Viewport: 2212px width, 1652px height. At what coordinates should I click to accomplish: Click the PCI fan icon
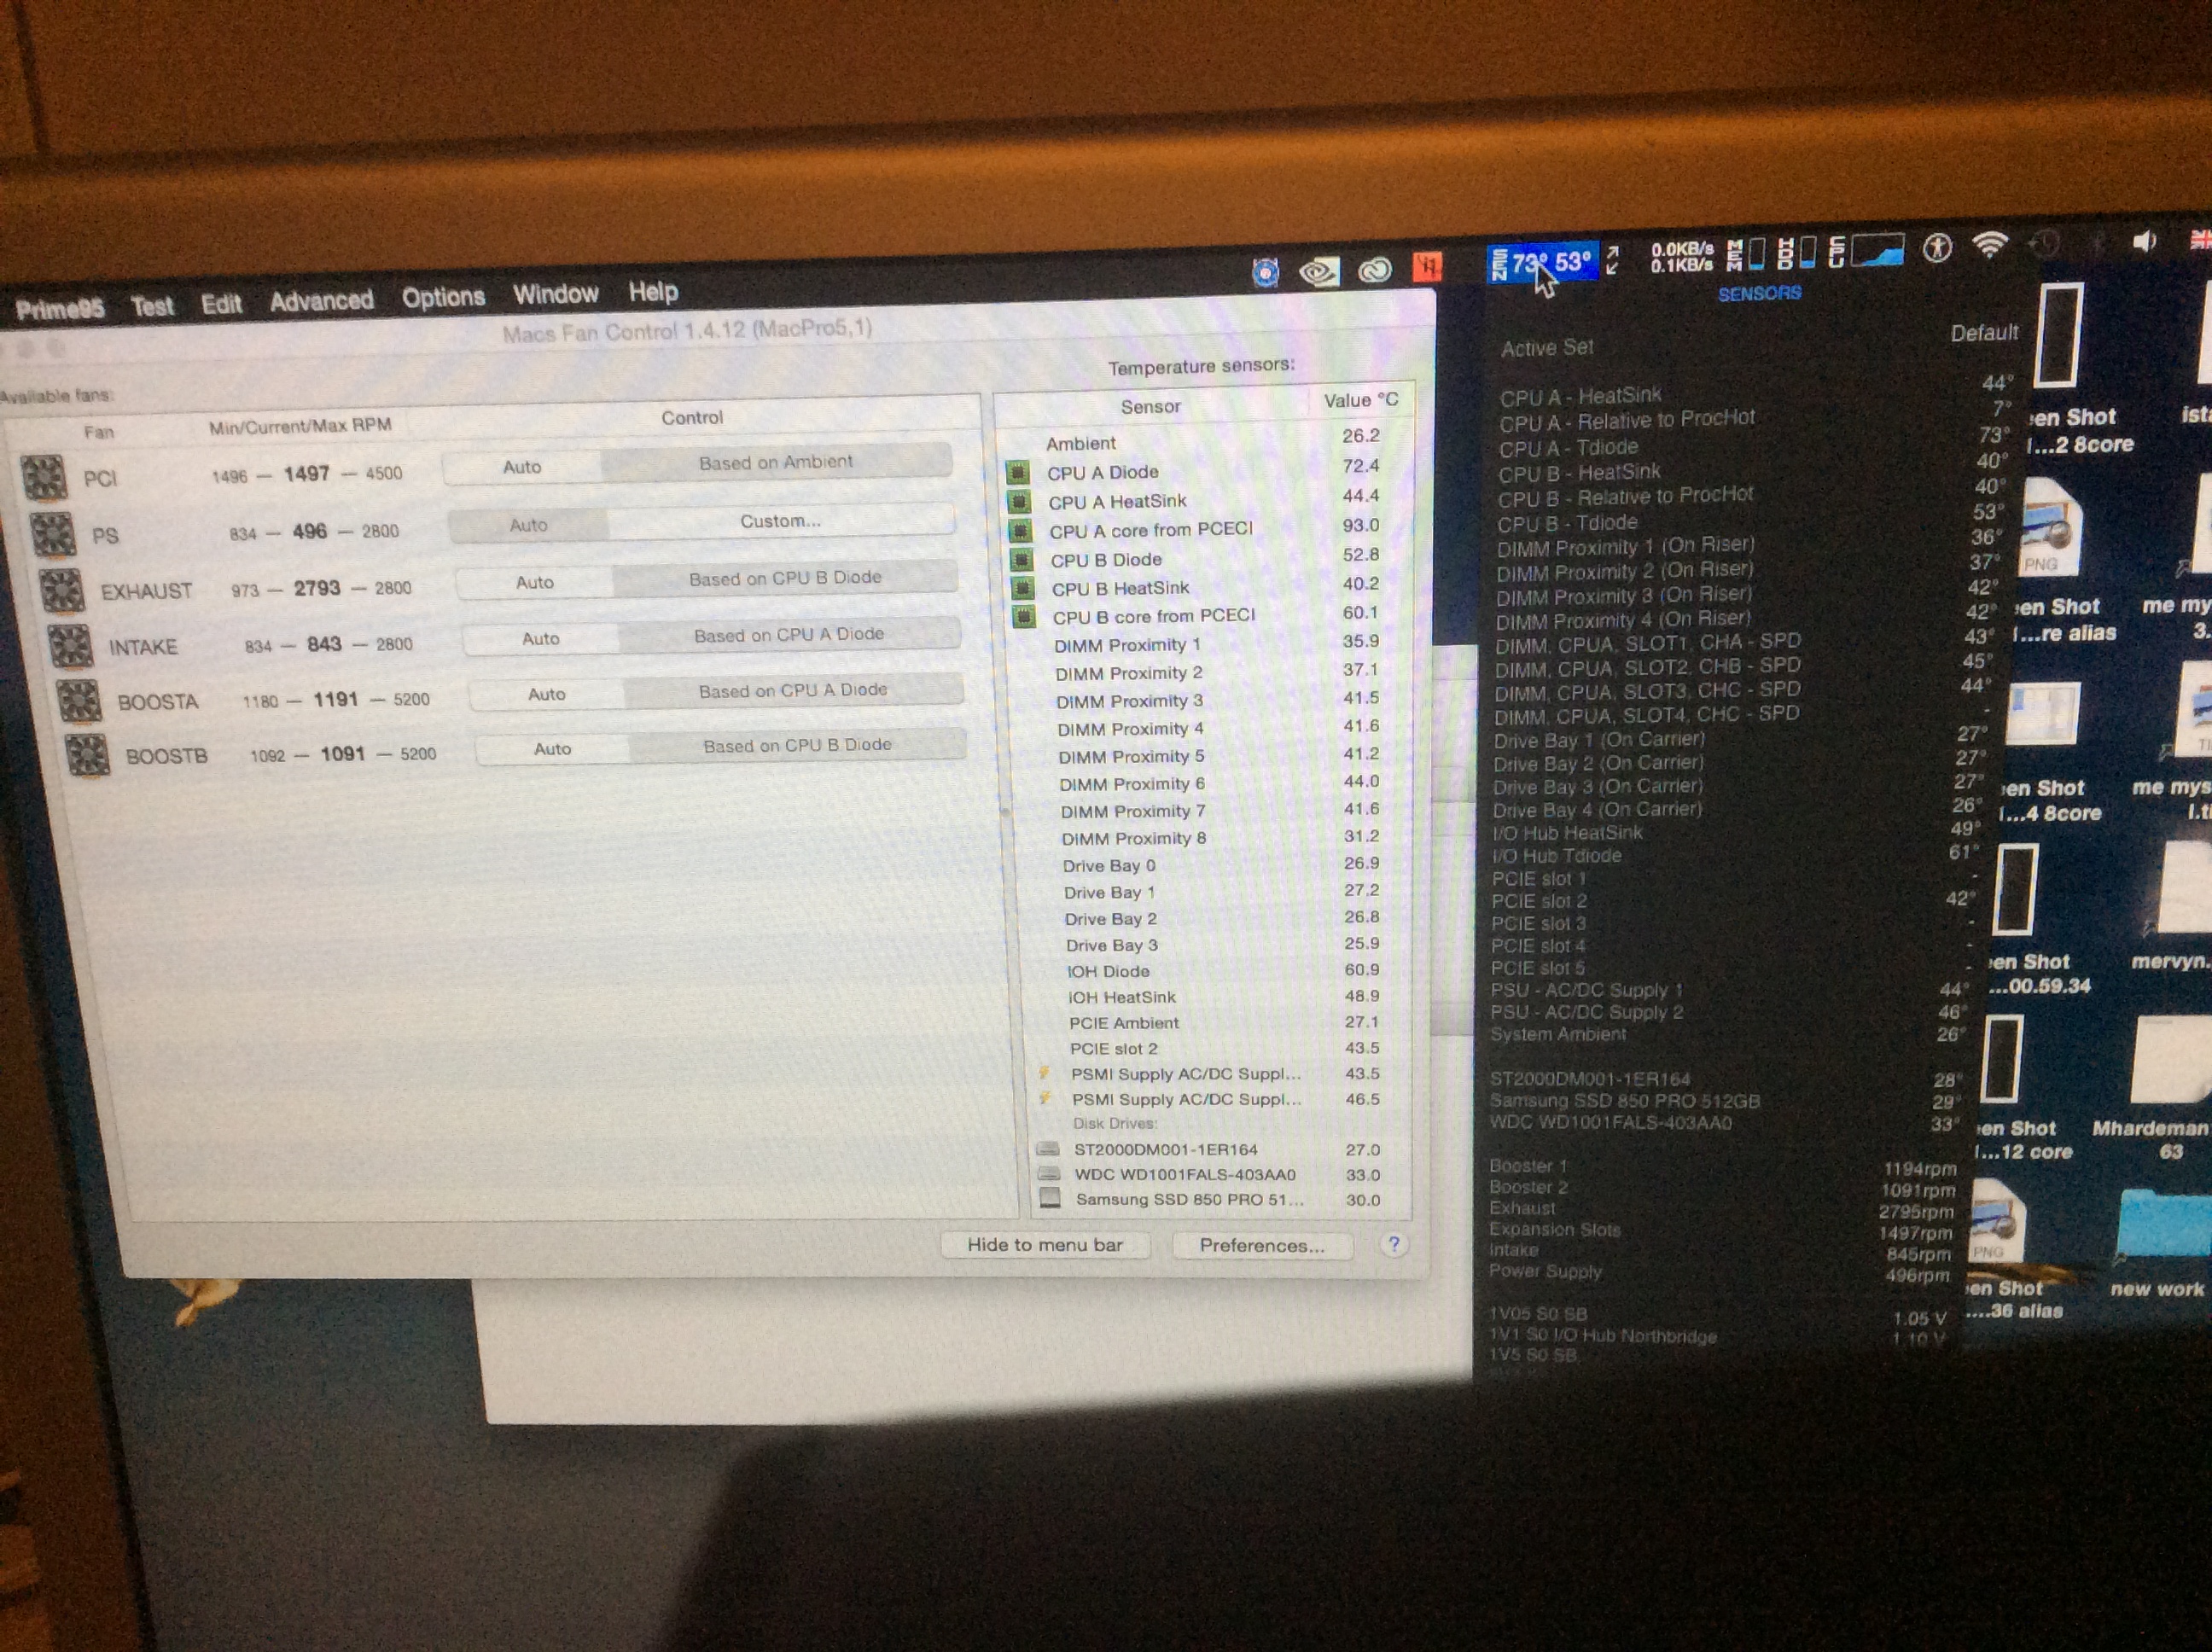pos(44,477)
